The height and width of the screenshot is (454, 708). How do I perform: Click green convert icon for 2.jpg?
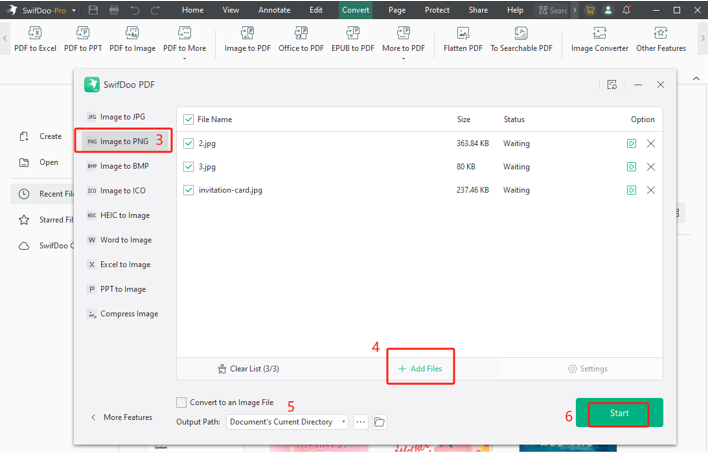[631, 144]
